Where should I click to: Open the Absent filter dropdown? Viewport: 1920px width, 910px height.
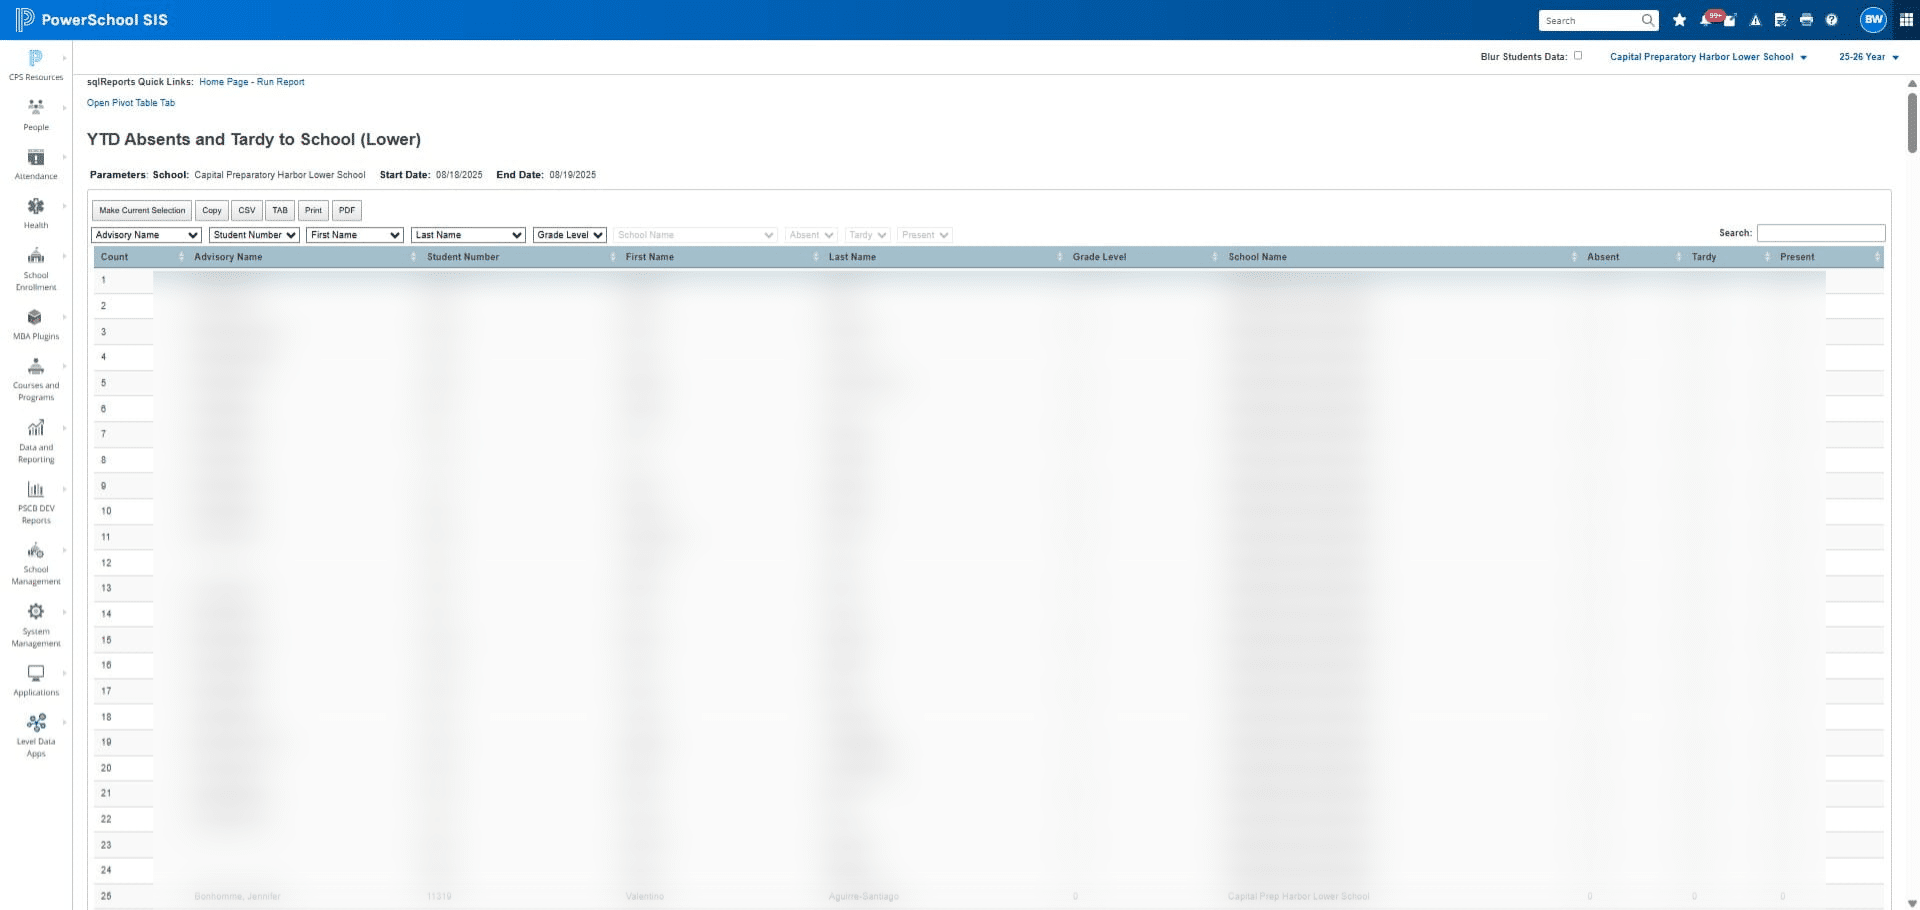[x=811, y=235]
